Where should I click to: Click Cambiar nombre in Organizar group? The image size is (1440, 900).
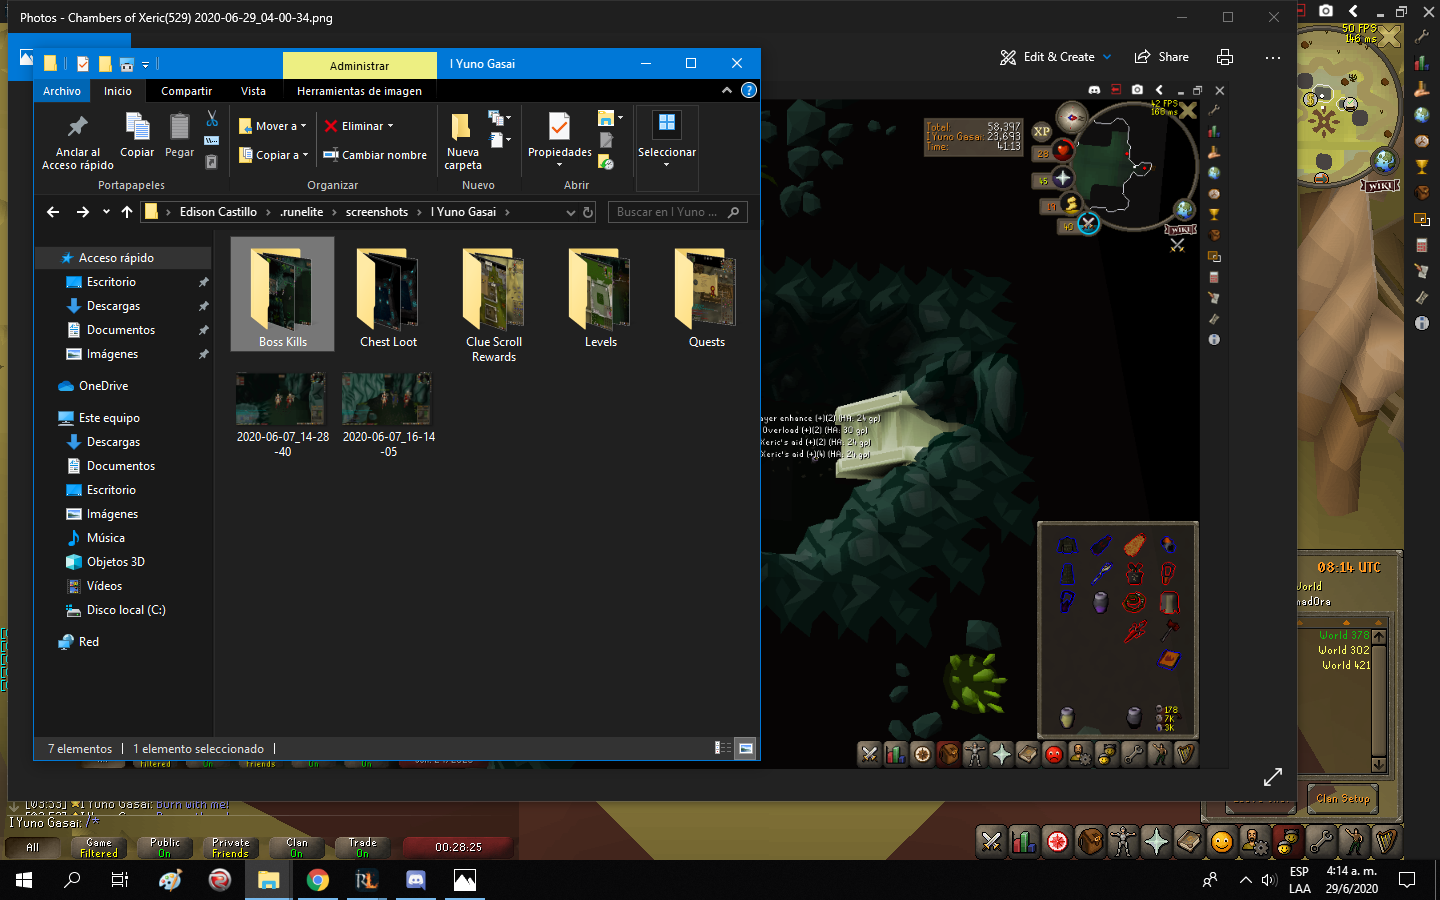point(374,155)
